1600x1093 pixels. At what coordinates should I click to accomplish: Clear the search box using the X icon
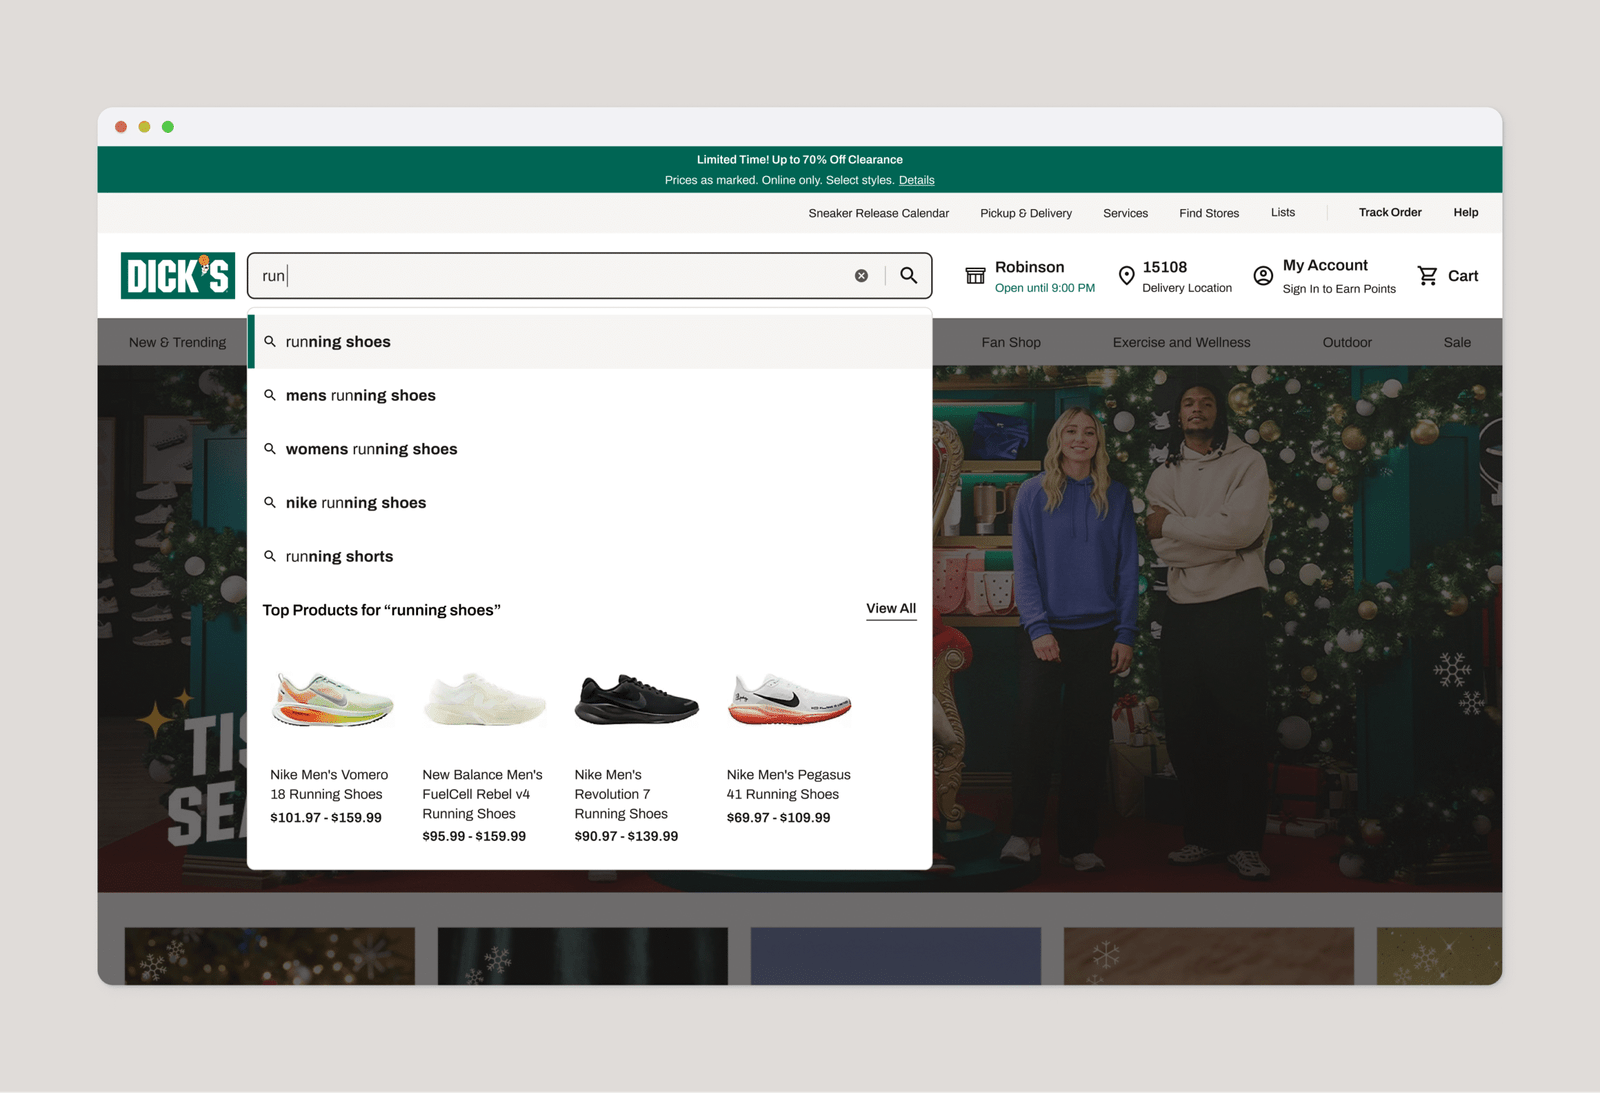[861, 275]
